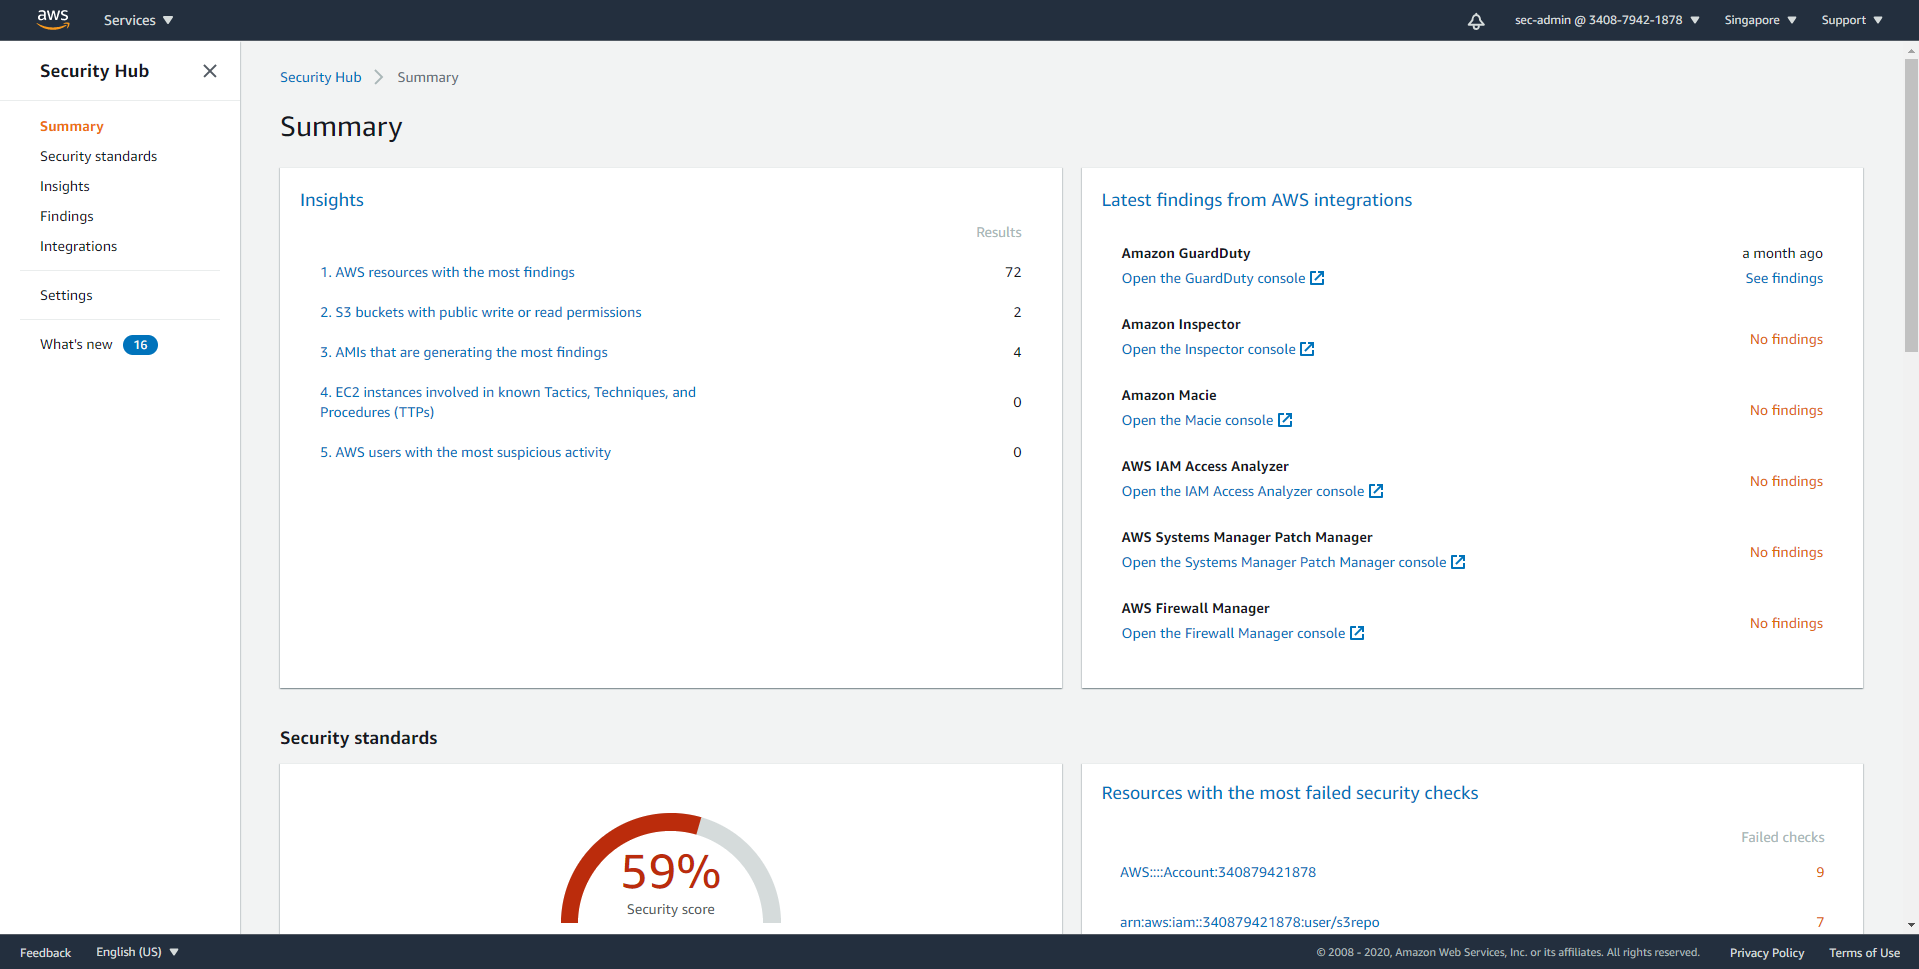Click external link icon beside Patch Manager console

click(1458, 562)
